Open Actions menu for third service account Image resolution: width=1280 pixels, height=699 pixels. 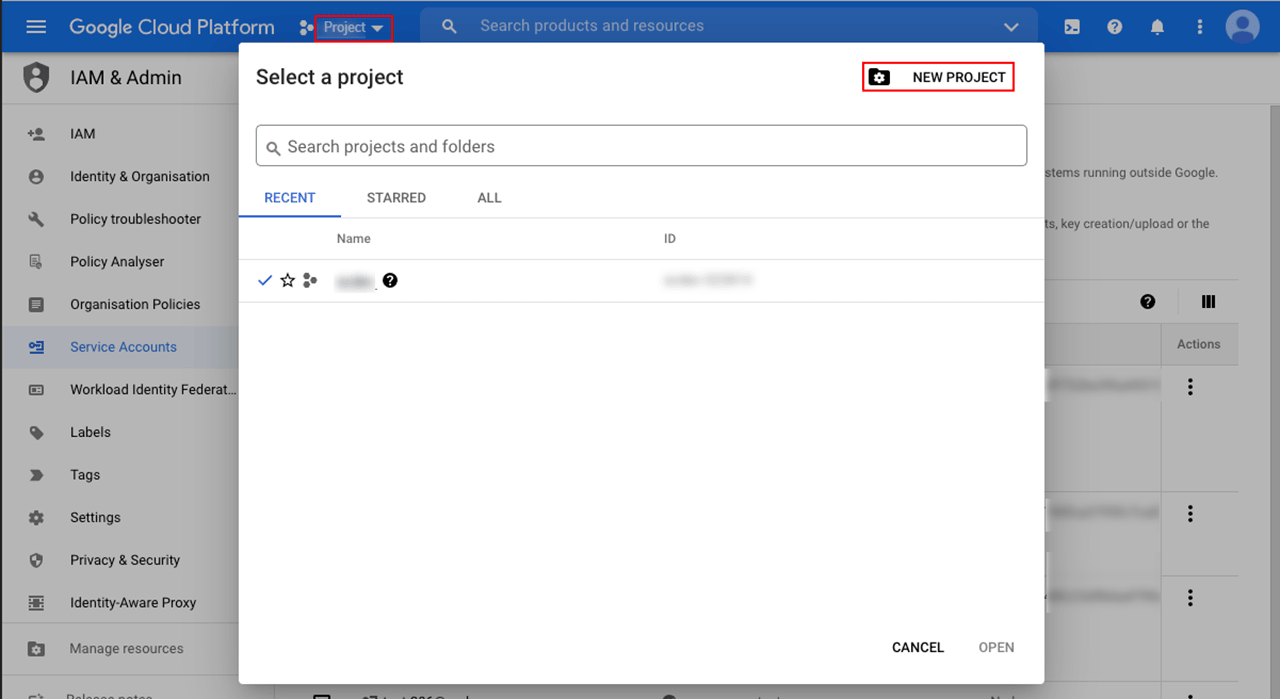tap(1190, 598)
